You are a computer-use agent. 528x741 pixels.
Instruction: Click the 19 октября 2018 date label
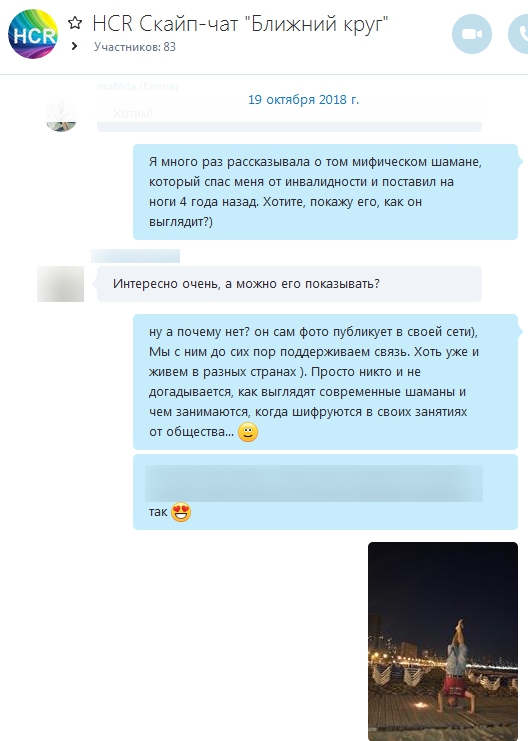[303, 100]
